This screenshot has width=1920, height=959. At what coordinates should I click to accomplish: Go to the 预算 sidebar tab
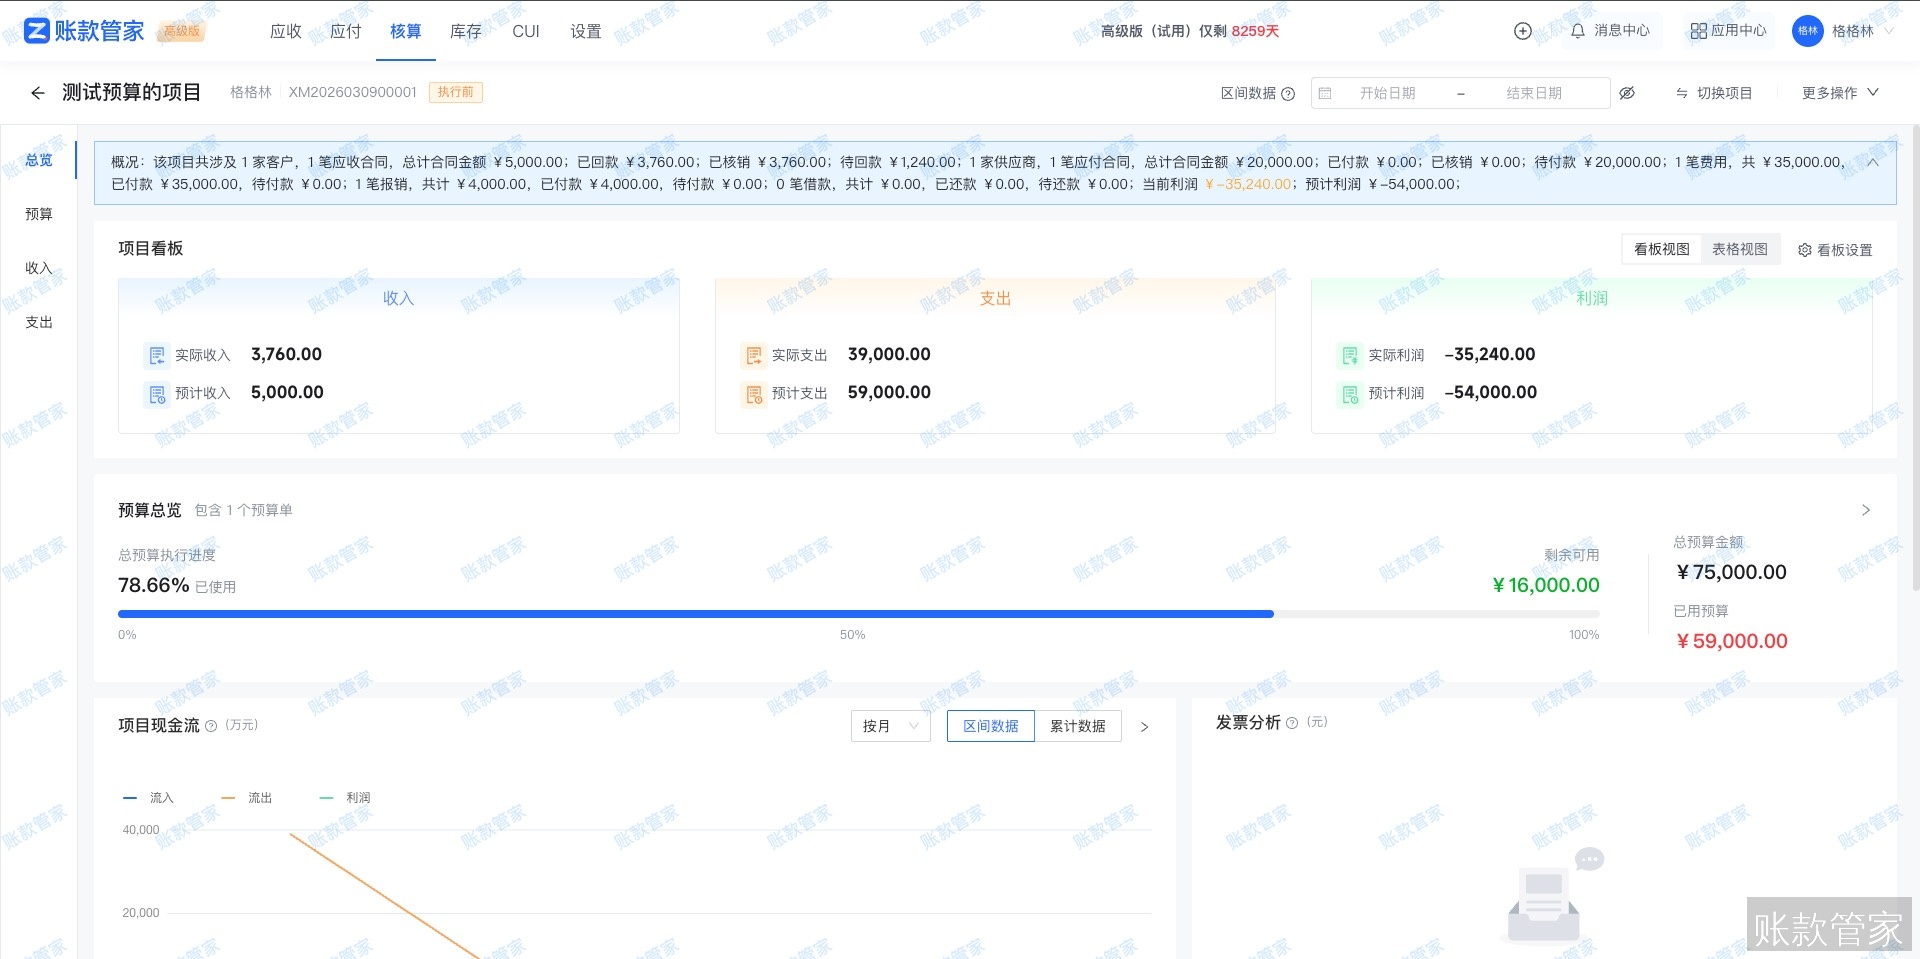[39, 214]
